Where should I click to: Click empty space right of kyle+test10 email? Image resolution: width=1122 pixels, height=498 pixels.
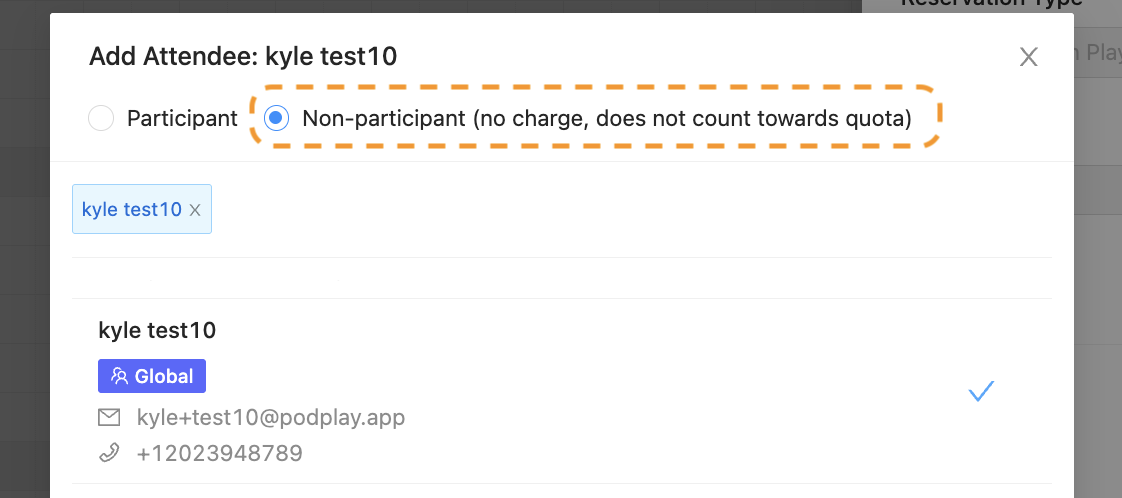click(650, 417)
